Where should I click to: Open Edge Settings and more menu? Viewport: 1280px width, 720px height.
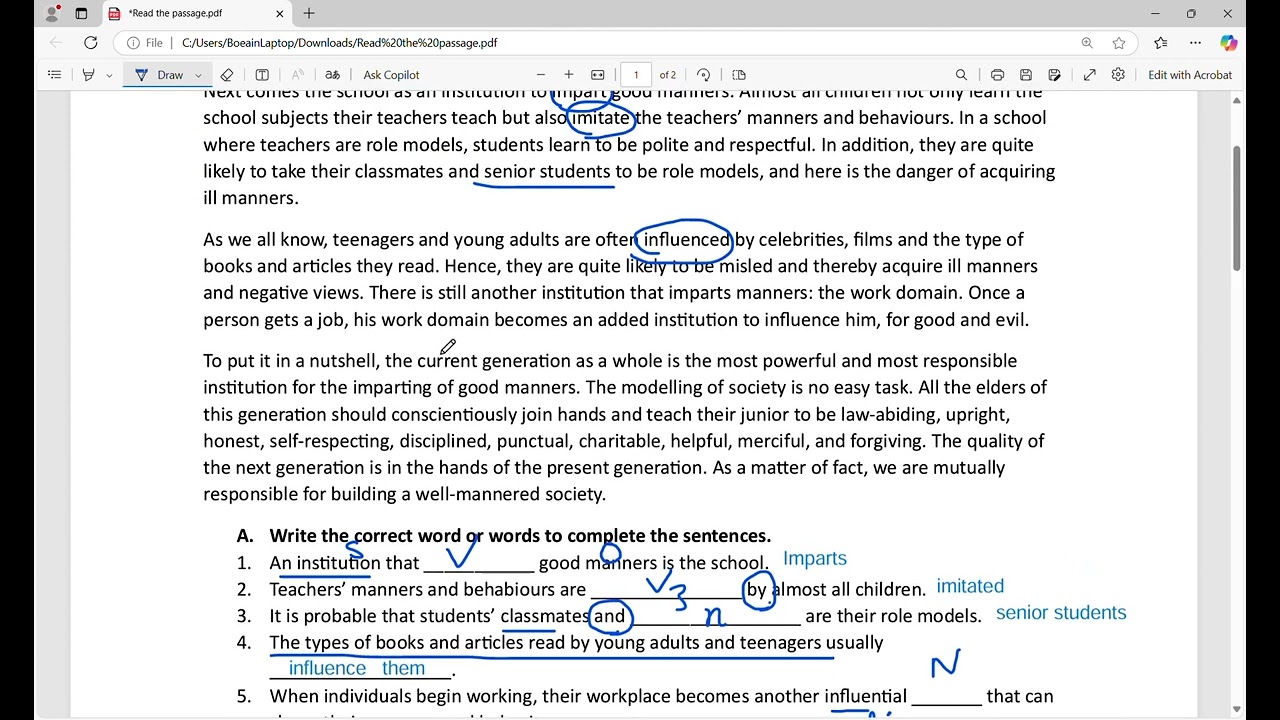1195,43
